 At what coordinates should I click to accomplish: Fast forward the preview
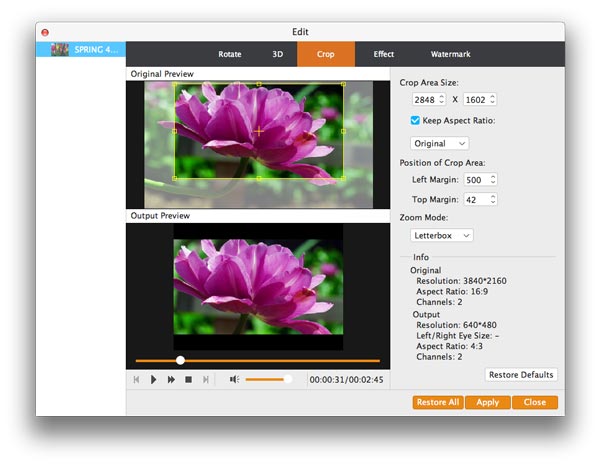click(171, 379)
